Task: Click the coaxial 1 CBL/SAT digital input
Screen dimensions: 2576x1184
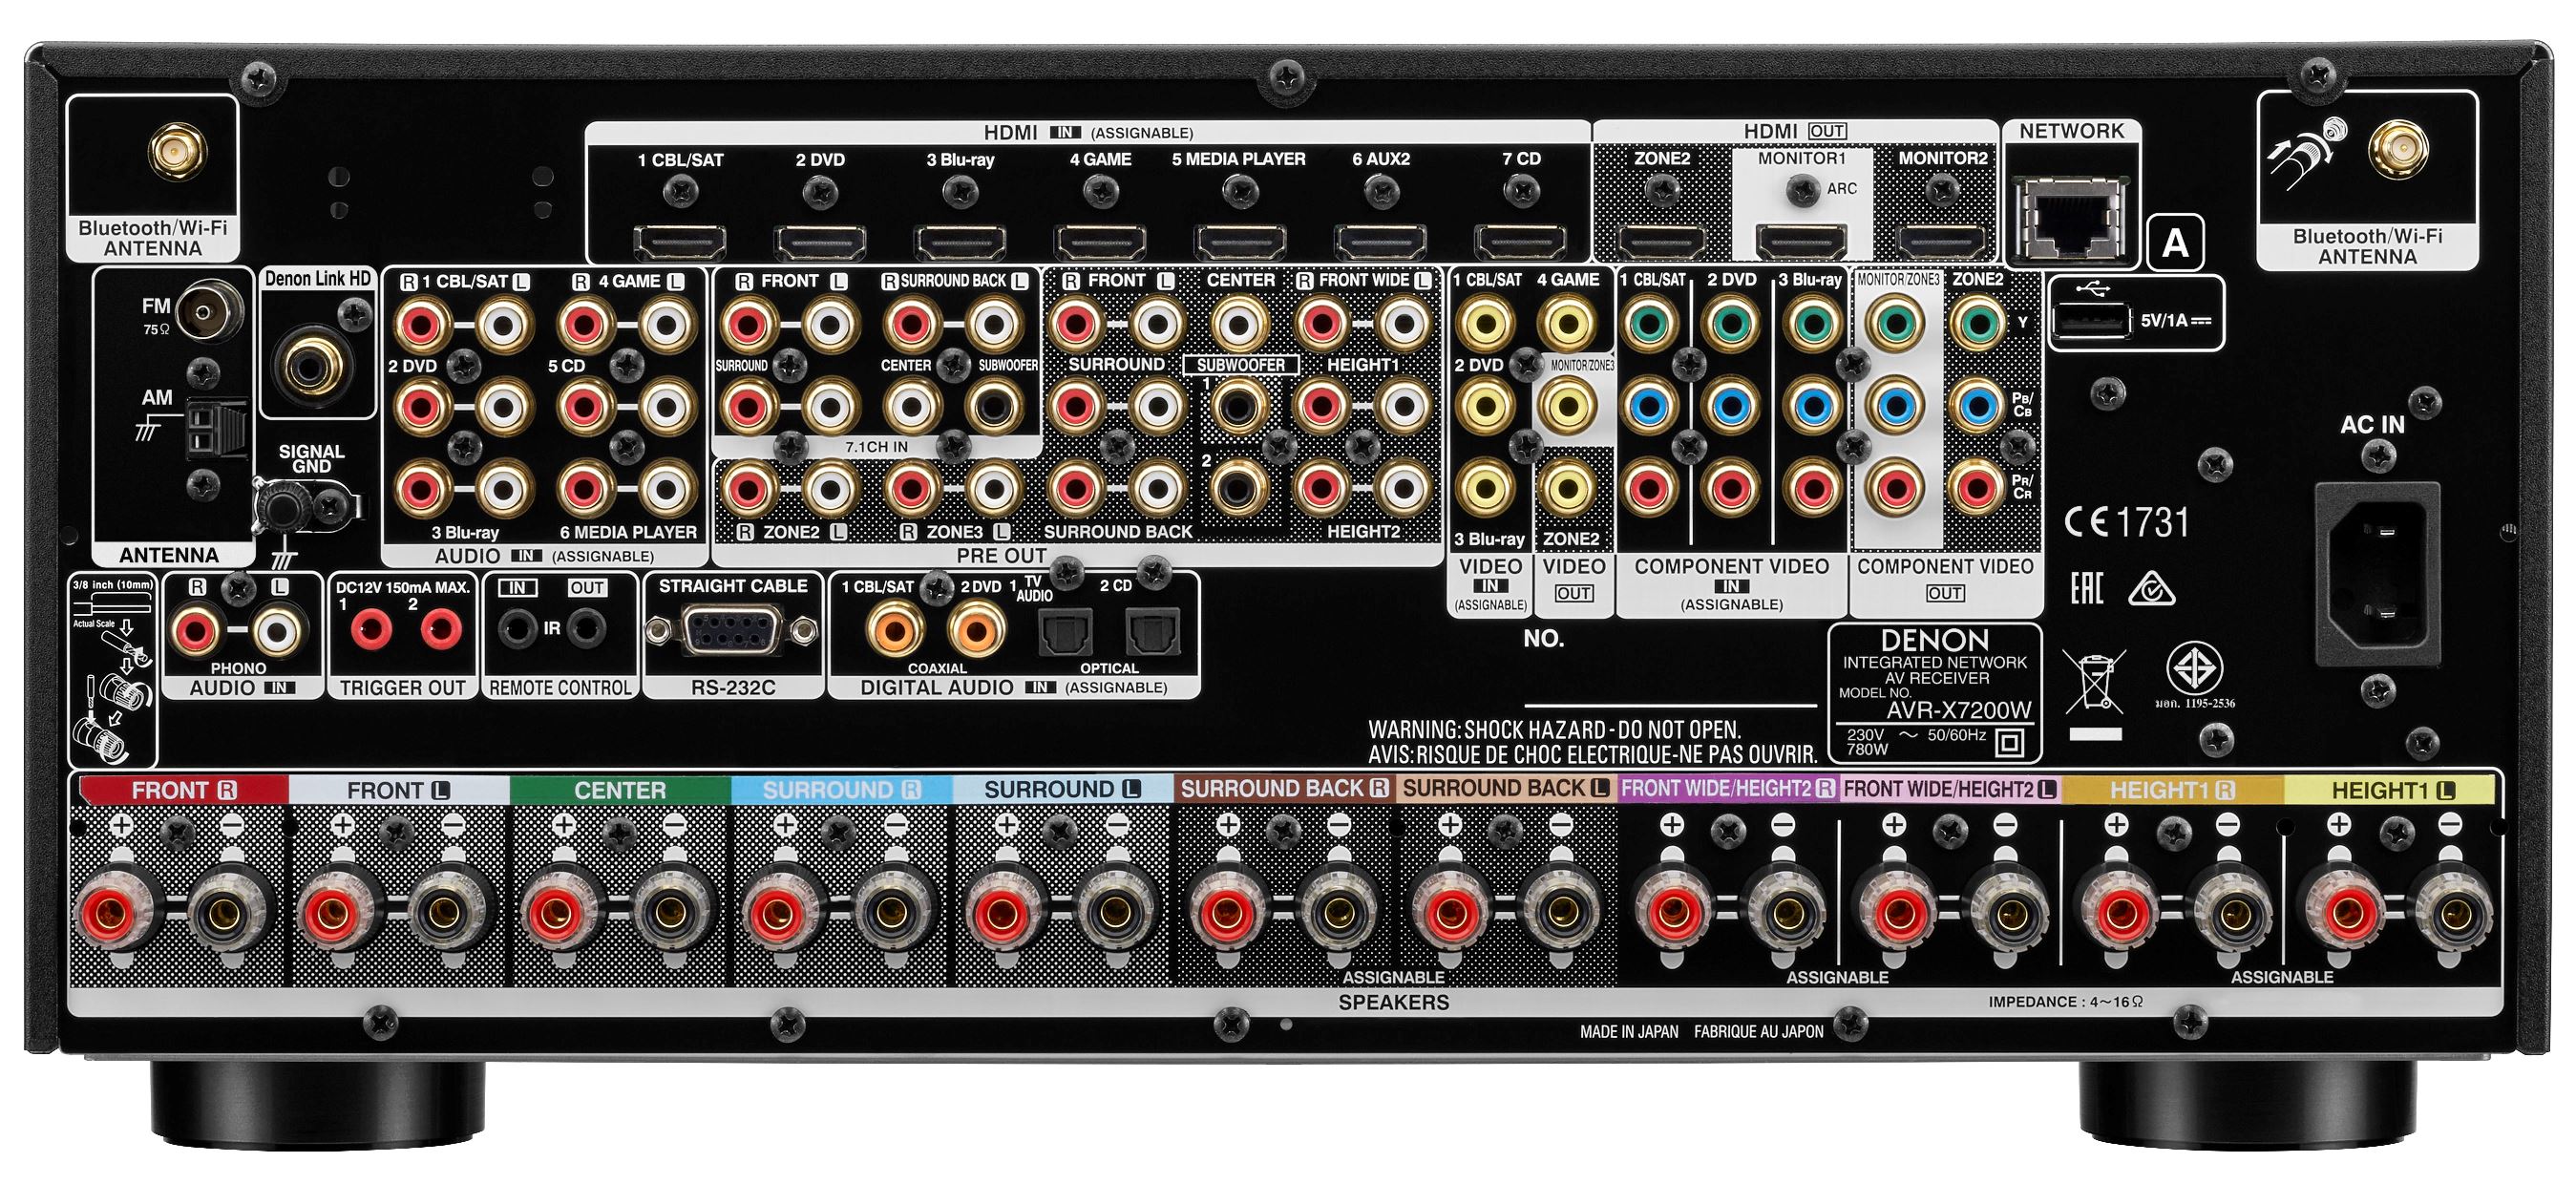Action: (893, 631)
